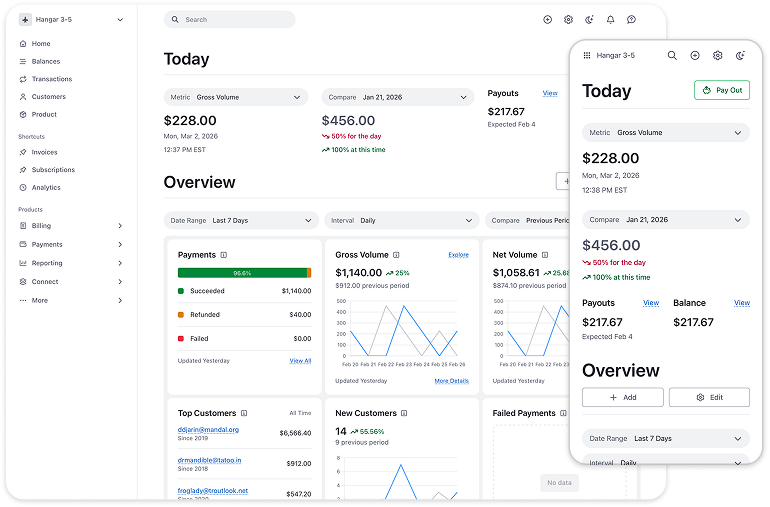Screen dimensions: 770x507
Task: Click the Analytics clock icon
Action: pyautogui.click(x=23, y=187)
